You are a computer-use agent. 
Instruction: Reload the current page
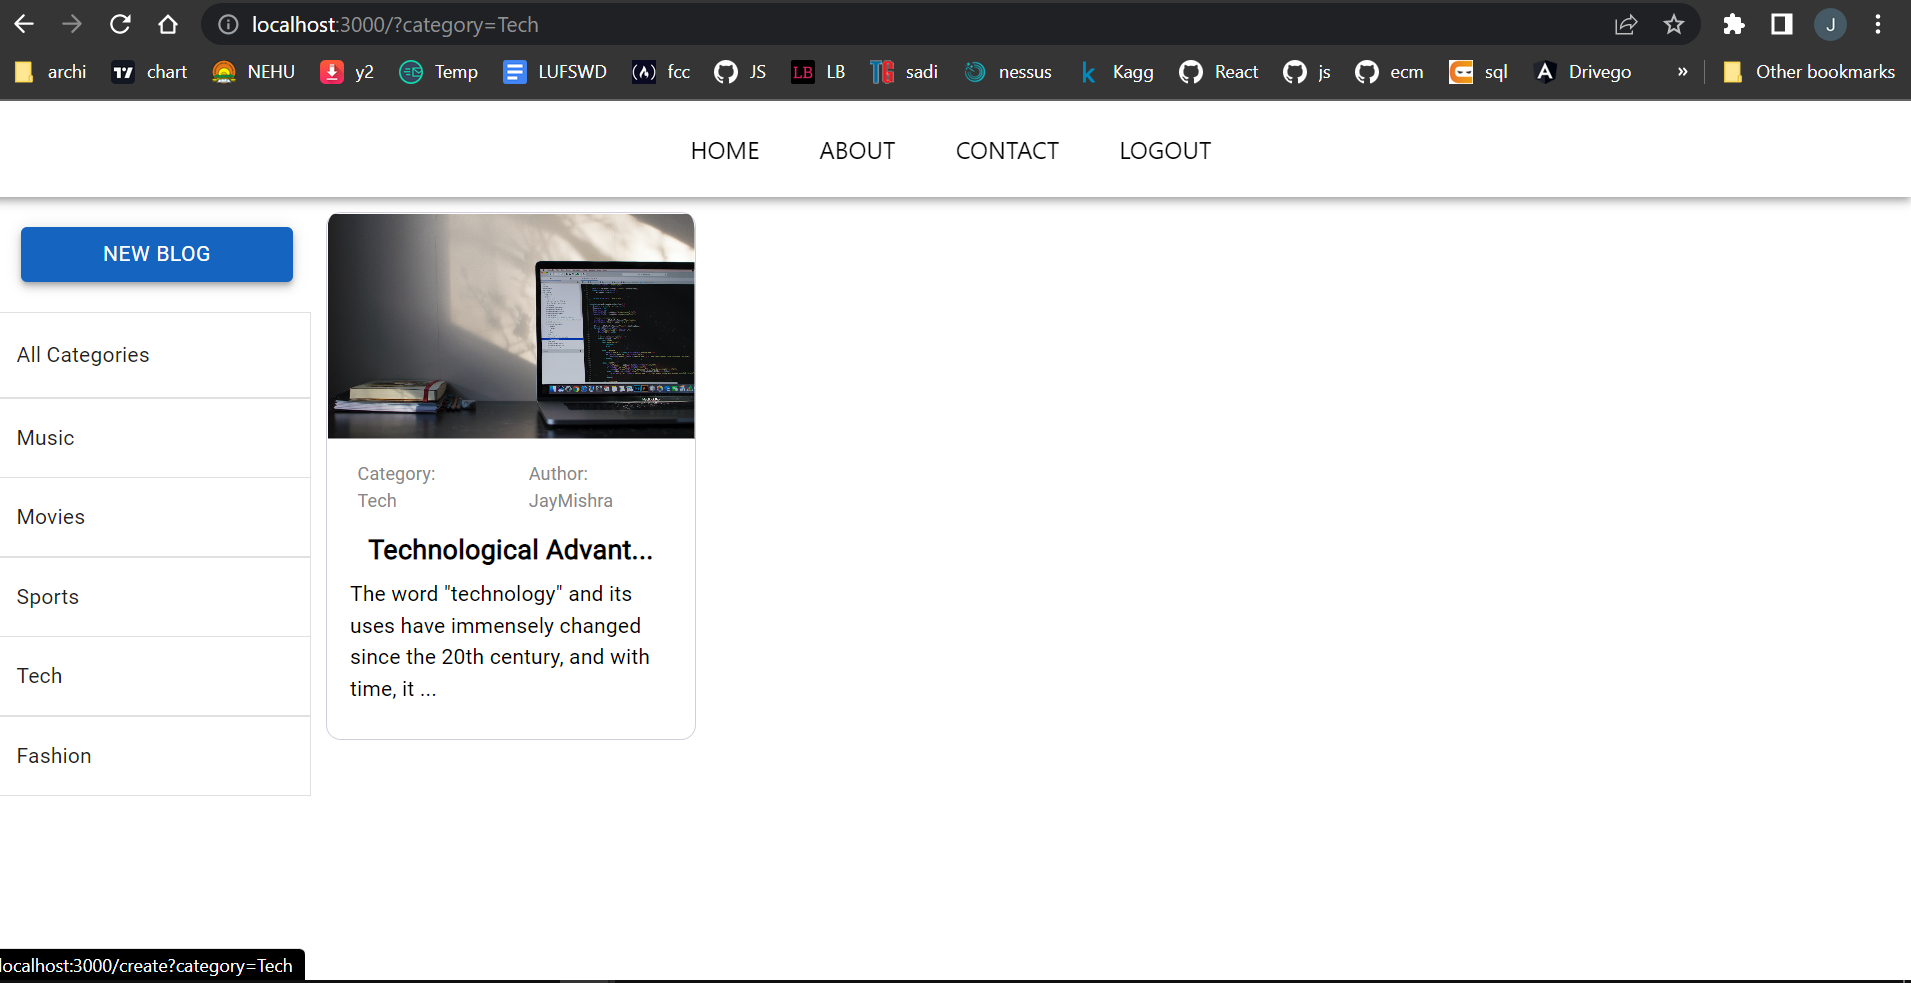[x=120, y=24]
